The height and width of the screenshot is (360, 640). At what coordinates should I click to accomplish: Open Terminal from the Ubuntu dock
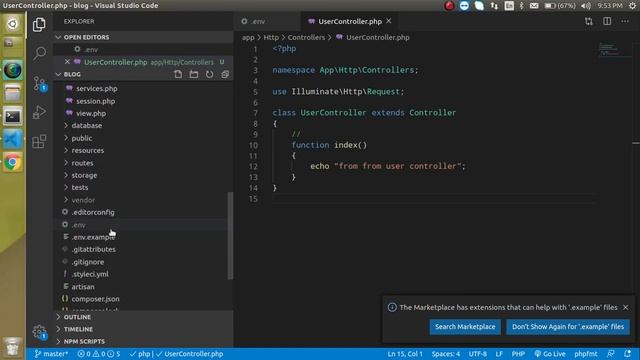(13, 117)
